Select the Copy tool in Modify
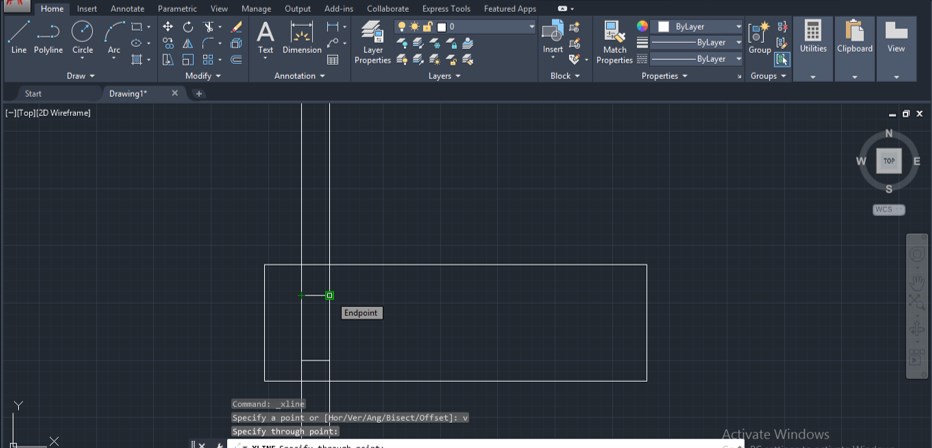 168,43
